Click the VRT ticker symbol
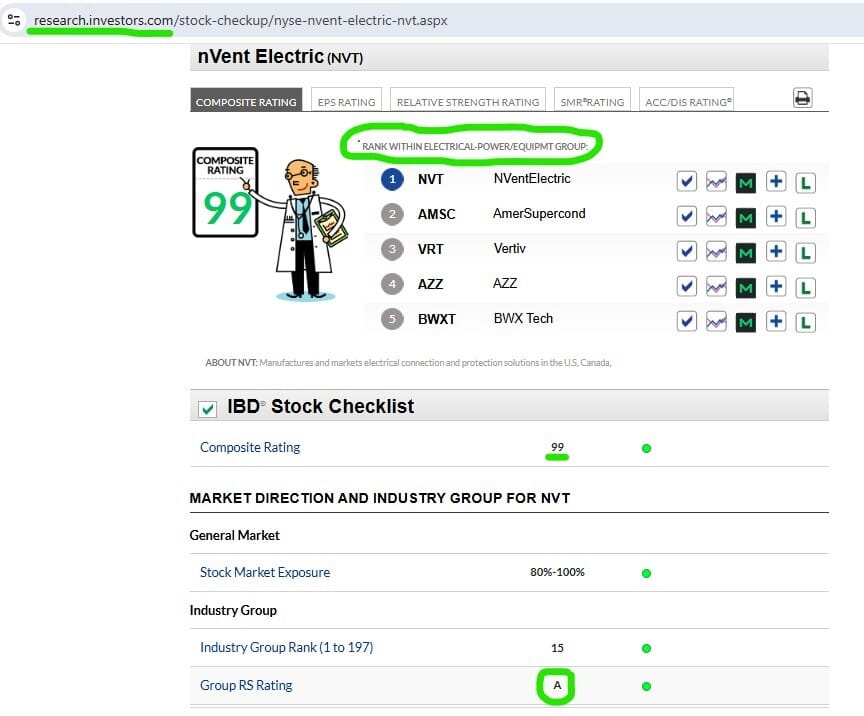The height and width of the screenshot is (716, 864). (x=430, y=249)
